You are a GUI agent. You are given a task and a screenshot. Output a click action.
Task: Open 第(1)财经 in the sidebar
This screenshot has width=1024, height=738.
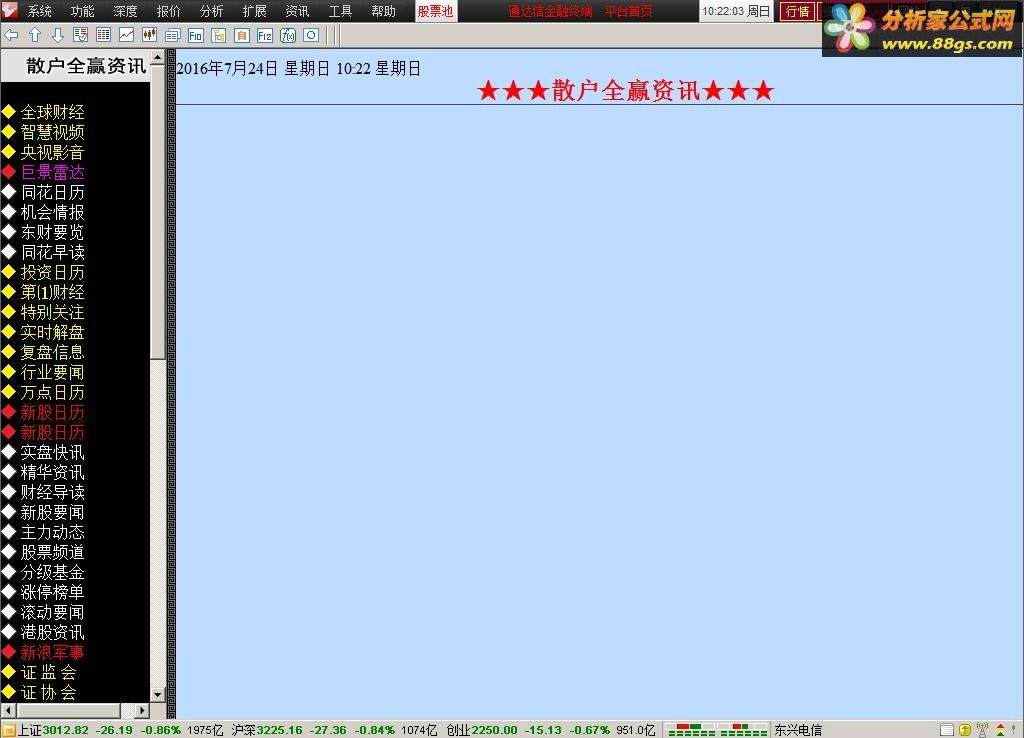point(52,293)
